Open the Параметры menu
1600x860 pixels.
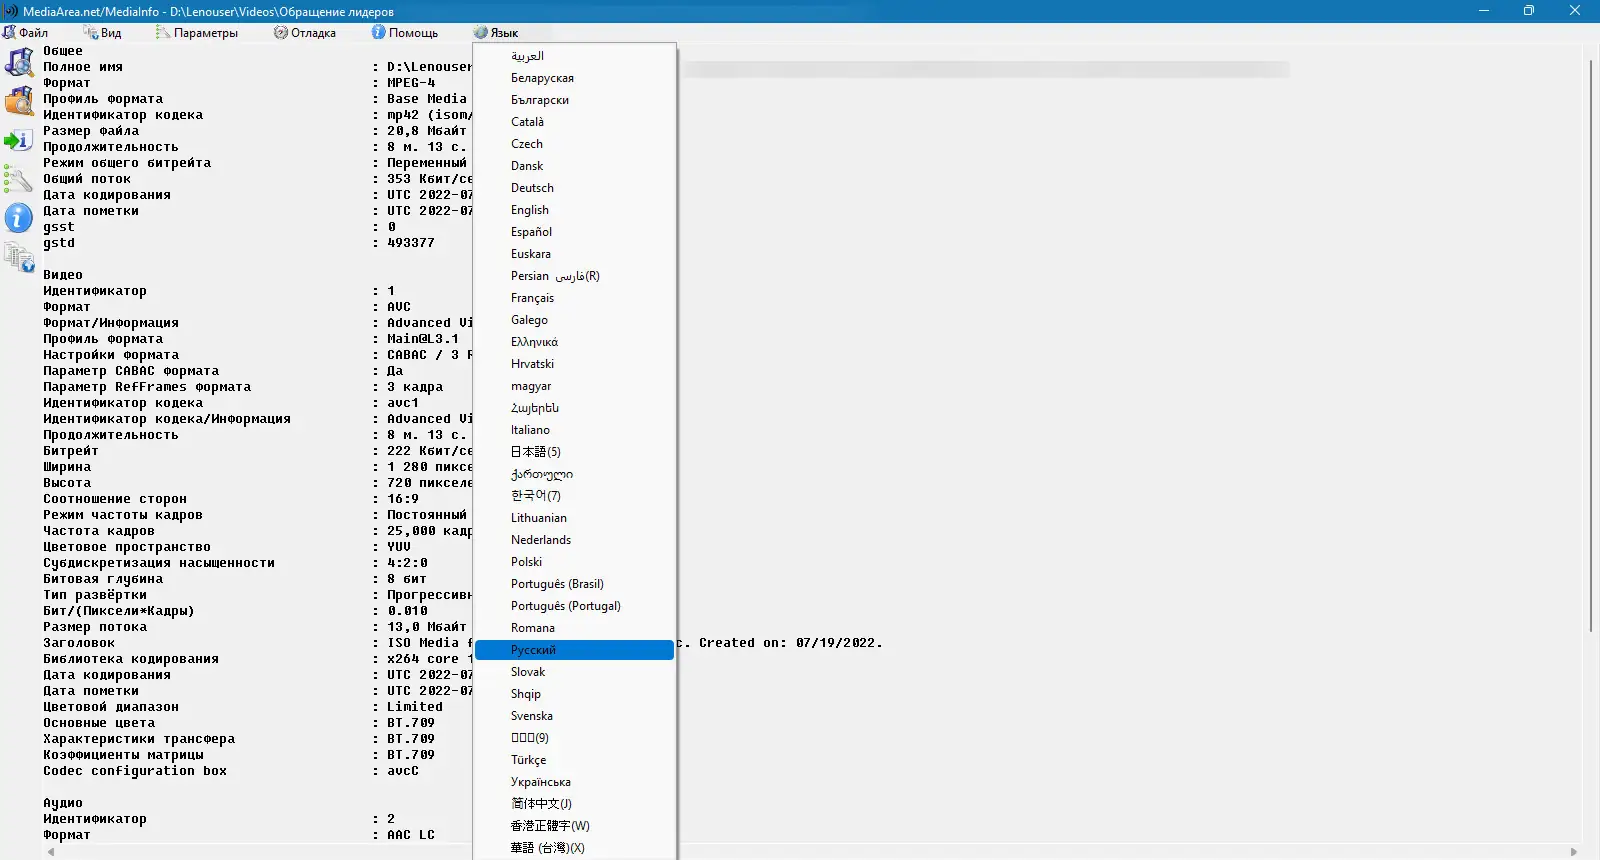click(x=197, y=33)
